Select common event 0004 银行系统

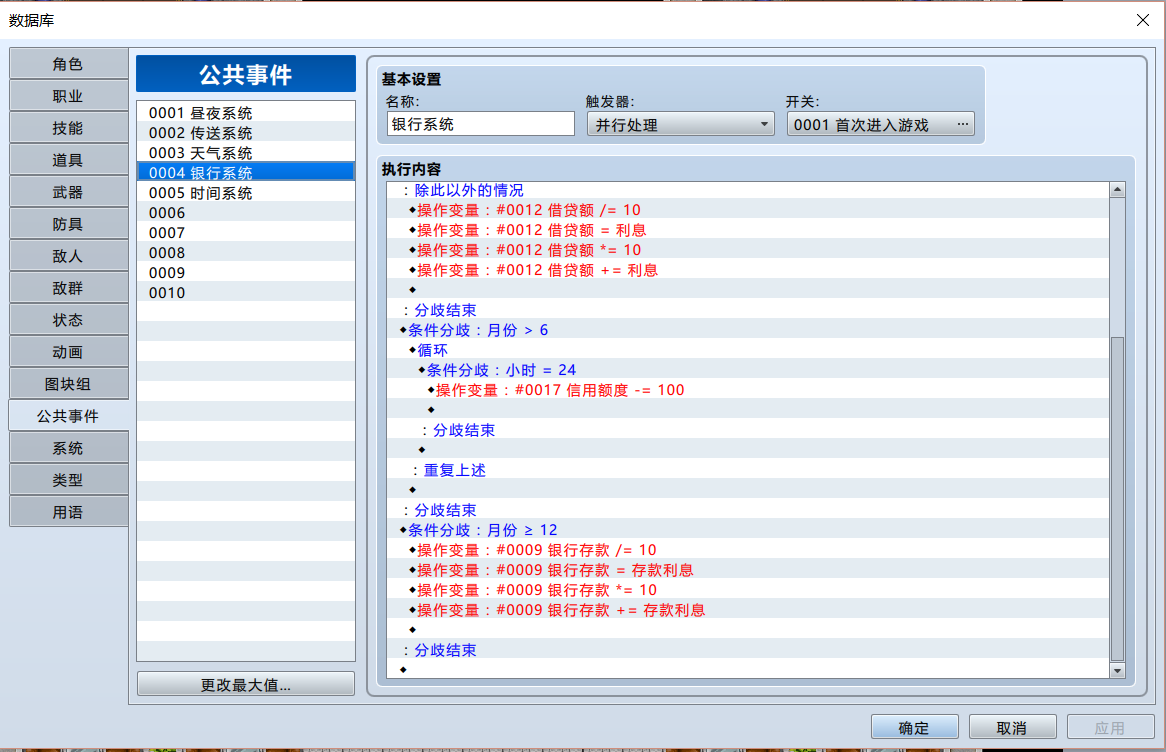(x=245, y=173)
